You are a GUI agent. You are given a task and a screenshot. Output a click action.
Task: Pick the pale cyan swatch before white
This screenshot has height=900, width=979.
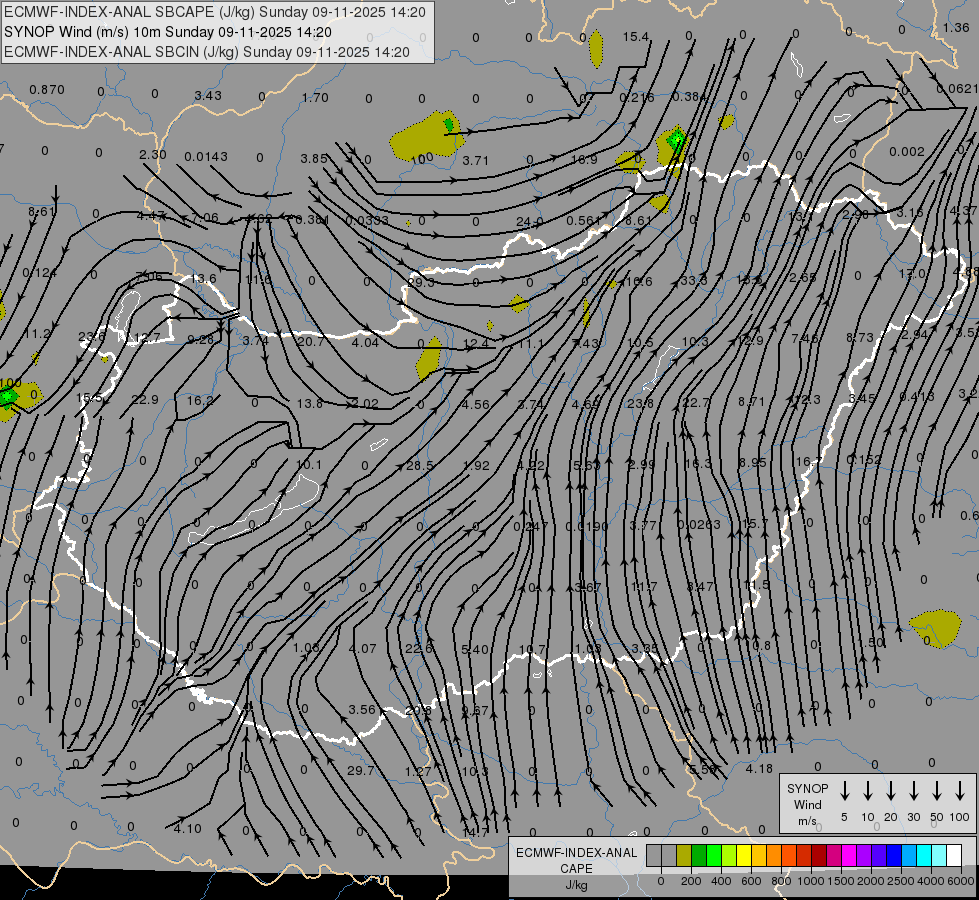pyautogui.click(x=939, y=855)
